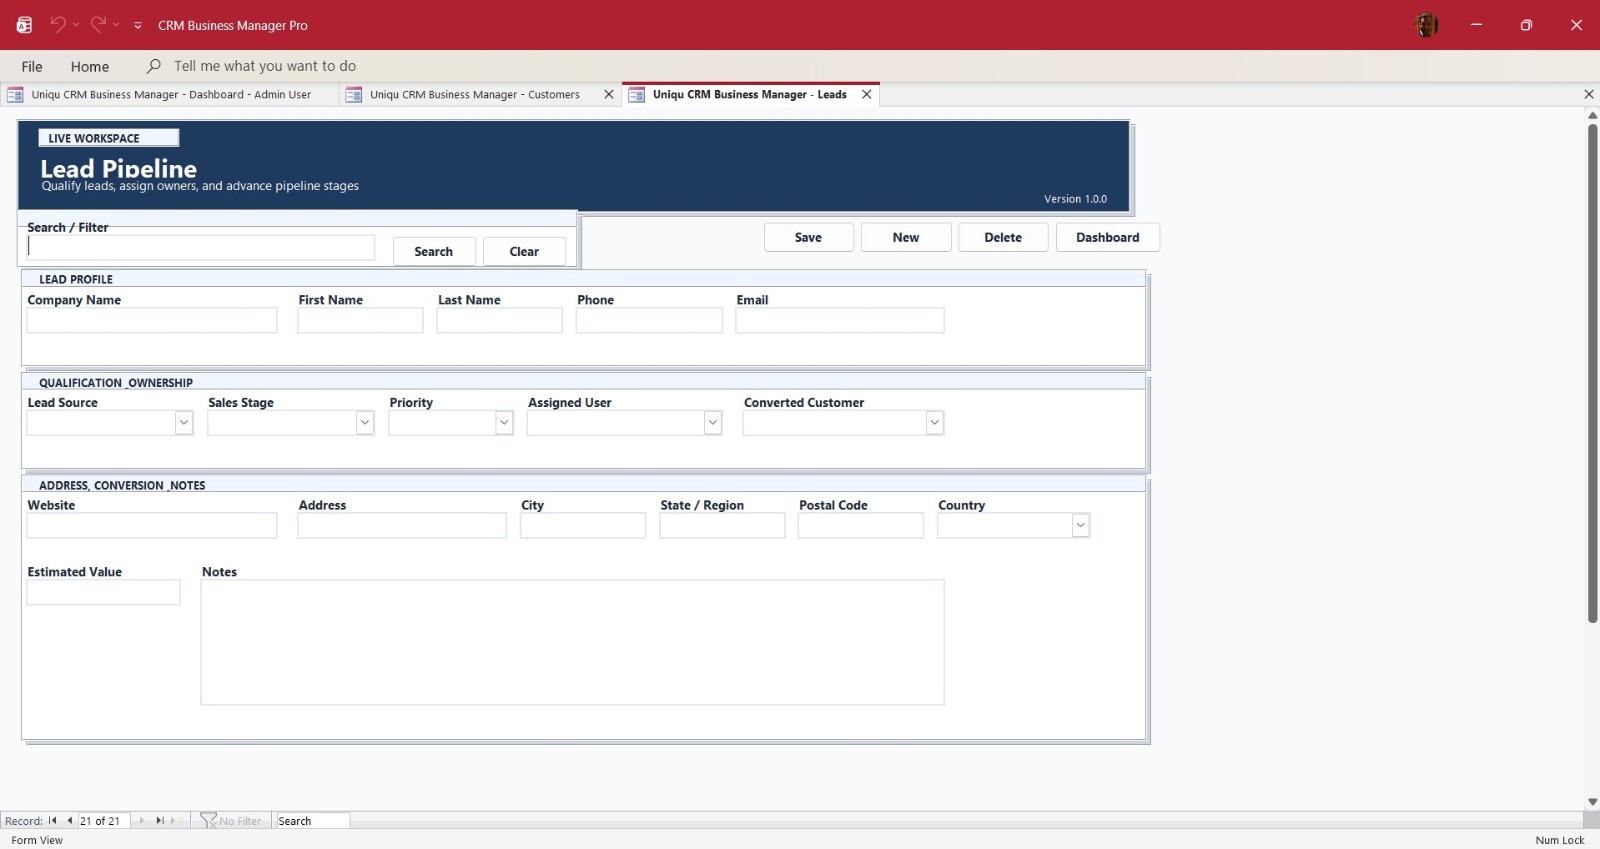This screenshot has width=1600, height=849.
Task: Click the scrollbar up arrow
Action: point(1592,115)
